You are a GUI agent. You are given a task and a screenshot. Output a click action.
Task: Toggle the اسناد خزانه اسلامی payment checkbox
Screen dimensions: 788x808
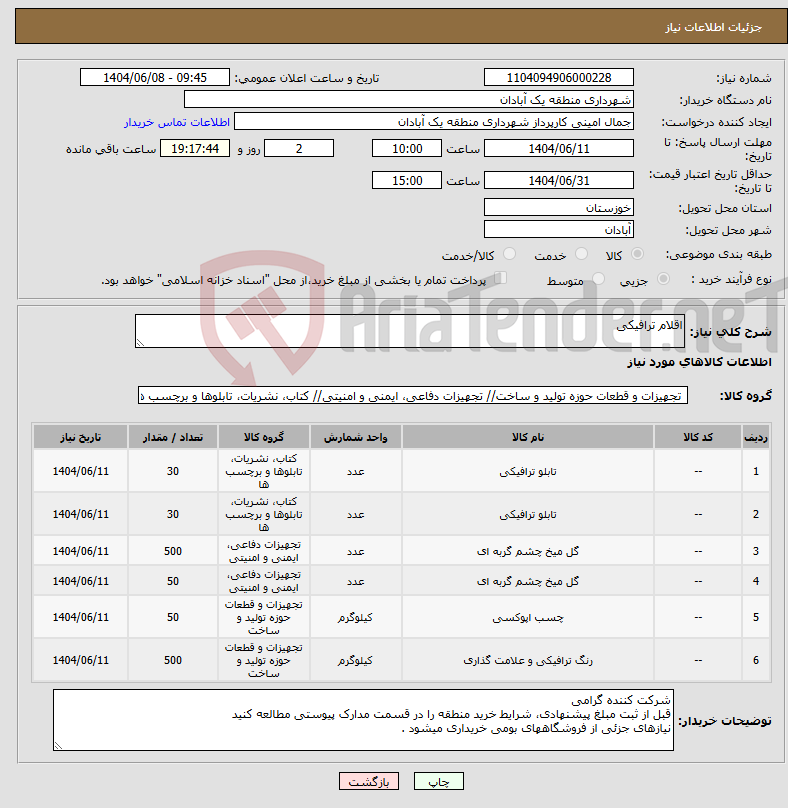[x=500, y=278]
